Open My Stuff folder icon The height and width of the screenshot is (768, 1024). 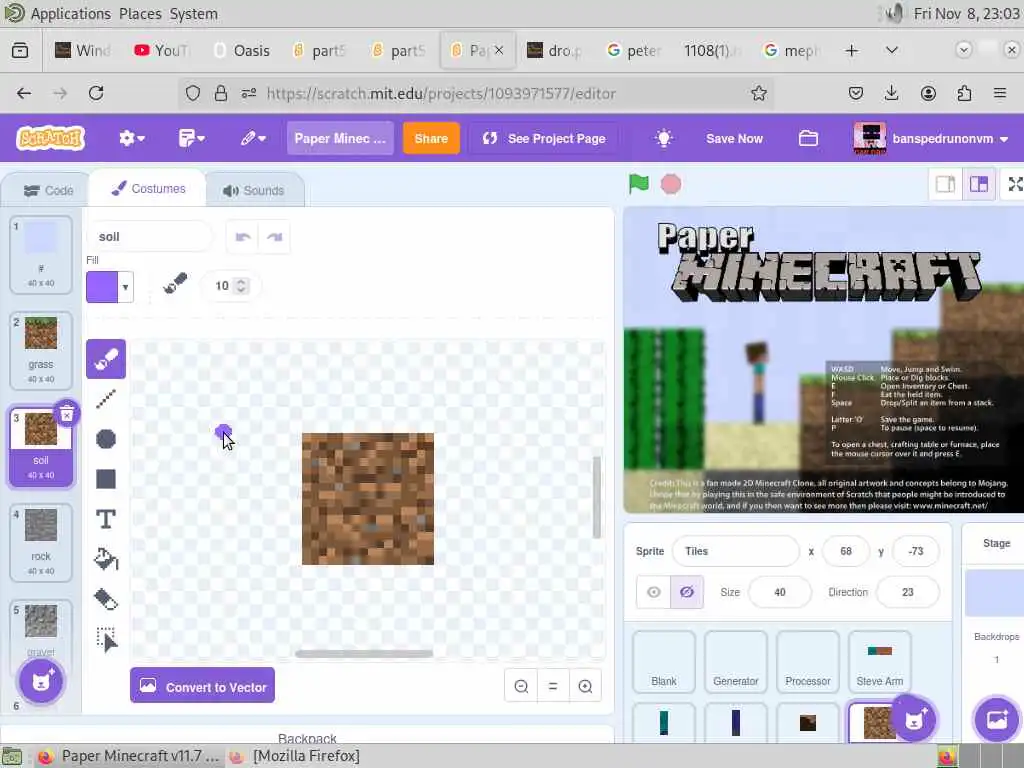808,138
